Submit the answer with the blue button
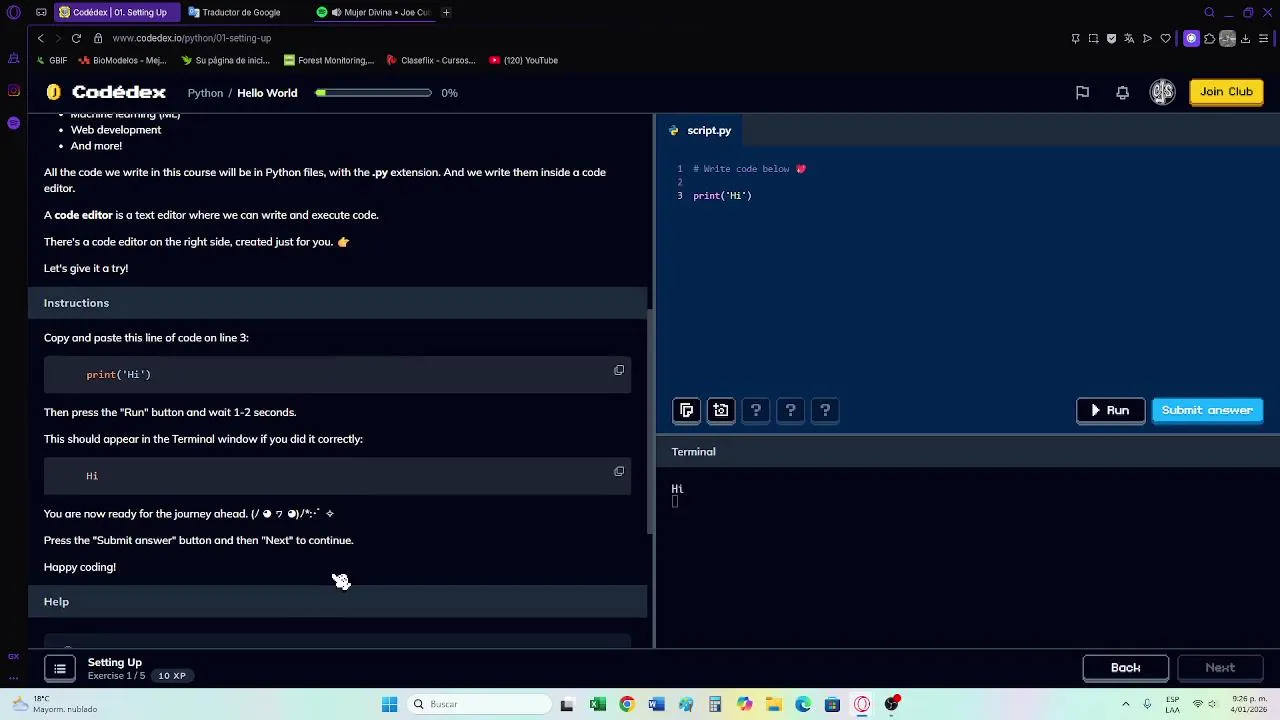The width and height of the screenshot is (1280, 720). point(1207,411)
